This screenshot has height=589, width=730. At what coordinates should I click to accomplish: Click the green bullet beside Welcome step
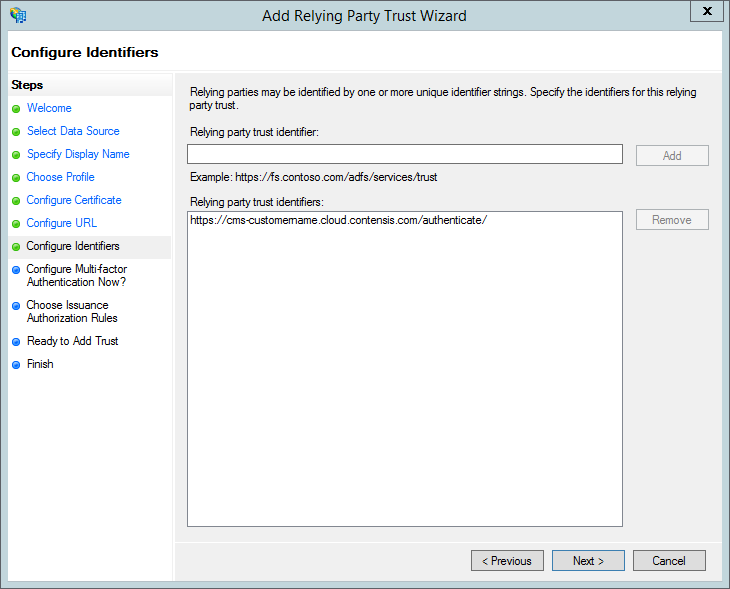(x=16, y=109)
